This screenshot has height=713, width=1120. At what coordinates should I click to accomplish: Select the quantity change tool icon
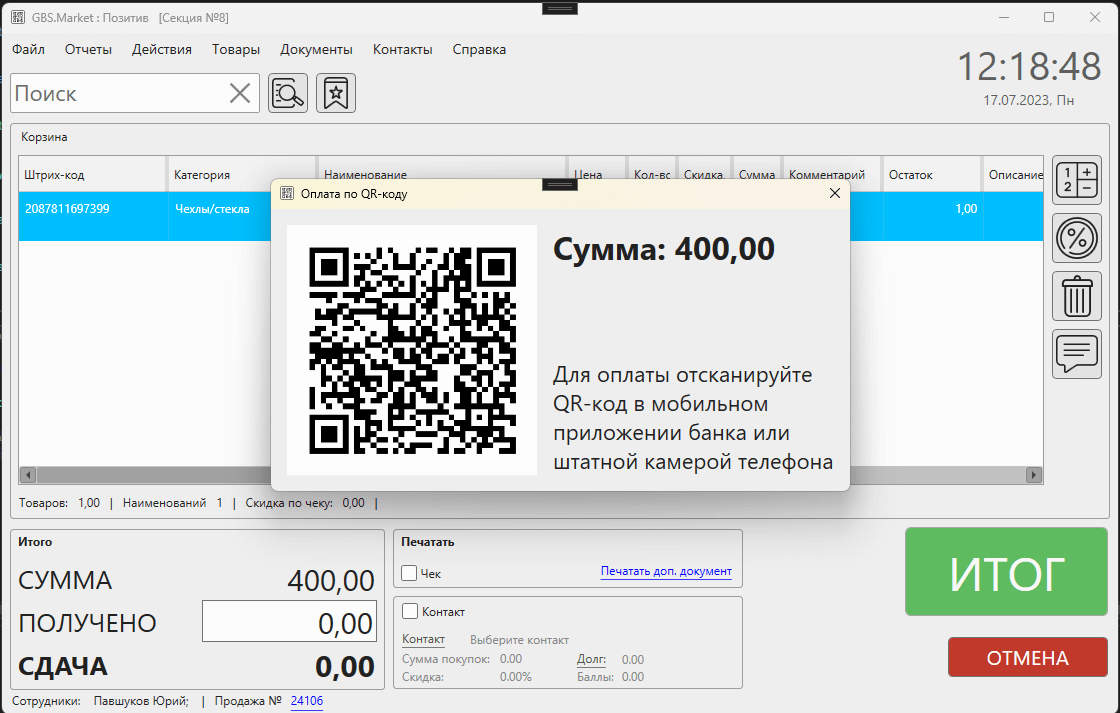pyautogui.click(x=1076, y=180)
